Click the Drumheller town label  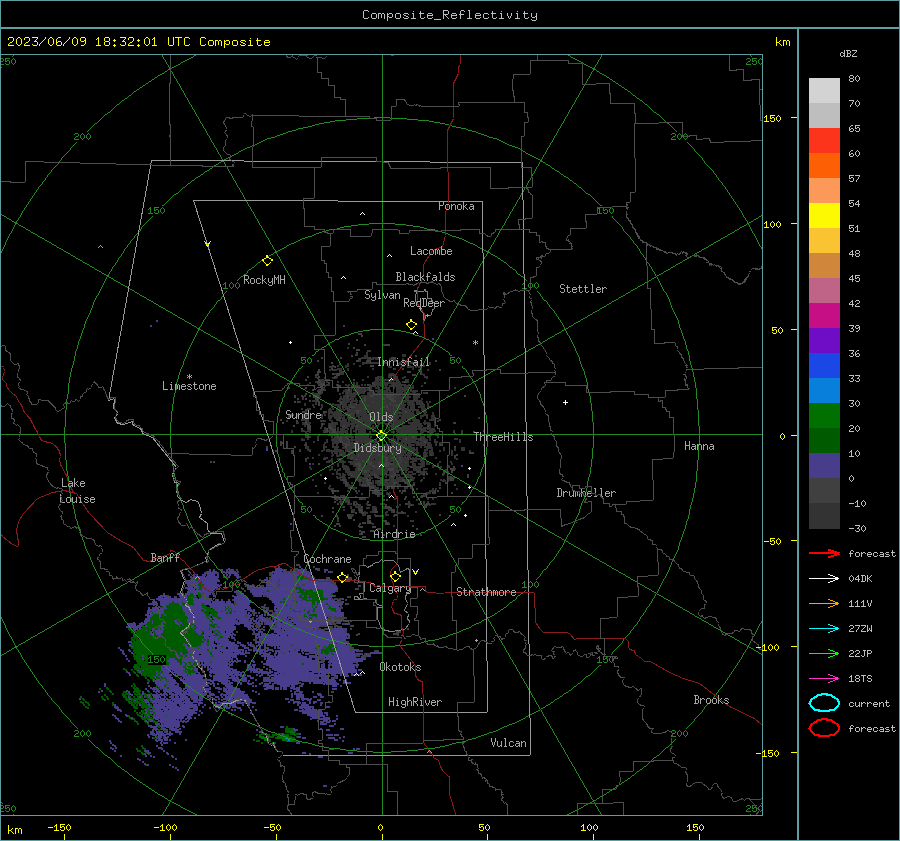pos(586,493)
